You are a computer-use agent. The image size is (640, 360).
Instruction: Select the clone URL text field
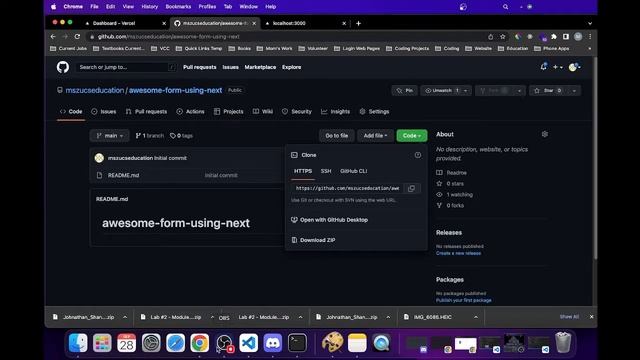[347, 188]
